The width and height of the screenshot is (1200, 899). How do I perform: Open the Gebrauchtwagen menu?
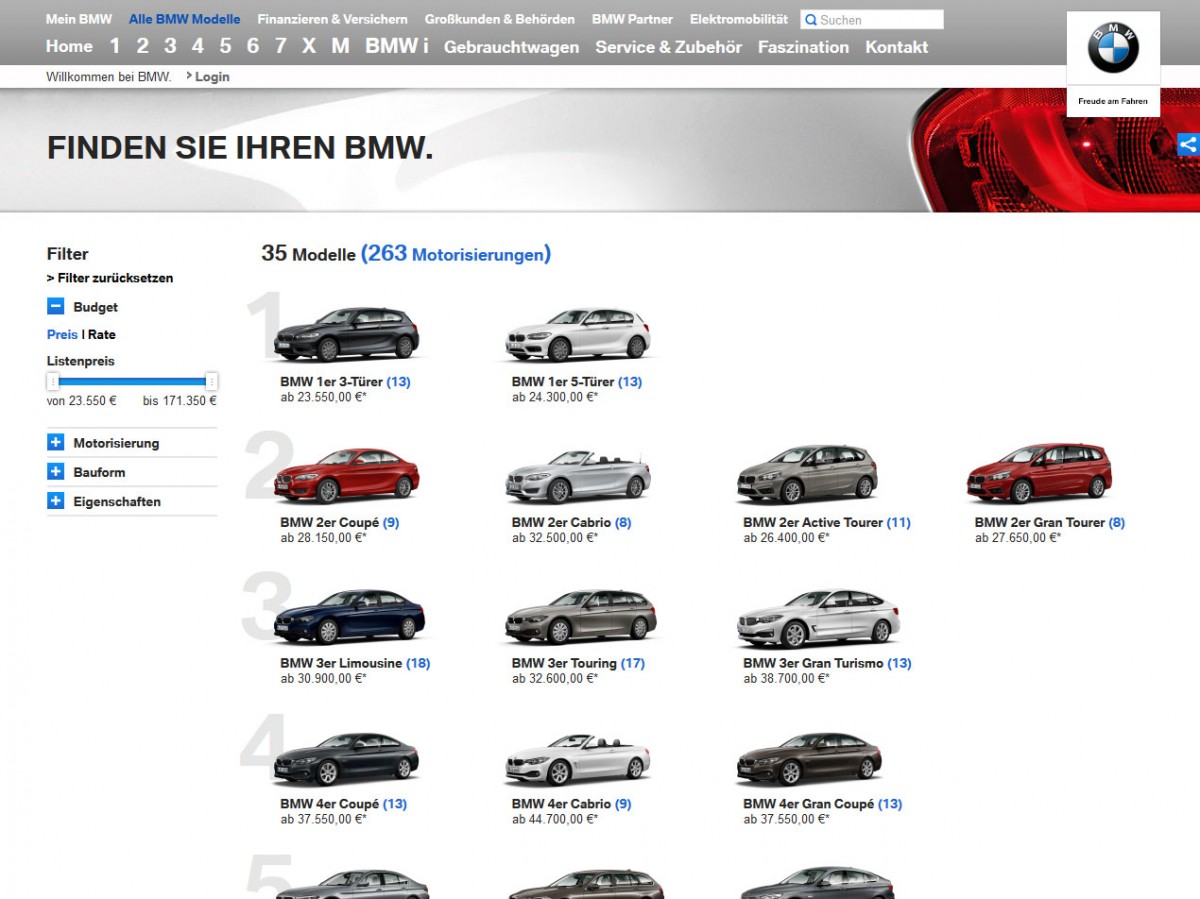tap(511, 46)
